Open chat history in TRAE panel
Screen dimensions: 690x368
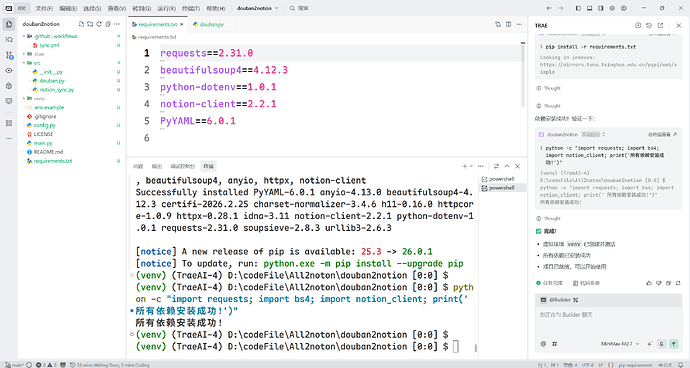click(649, 26)
